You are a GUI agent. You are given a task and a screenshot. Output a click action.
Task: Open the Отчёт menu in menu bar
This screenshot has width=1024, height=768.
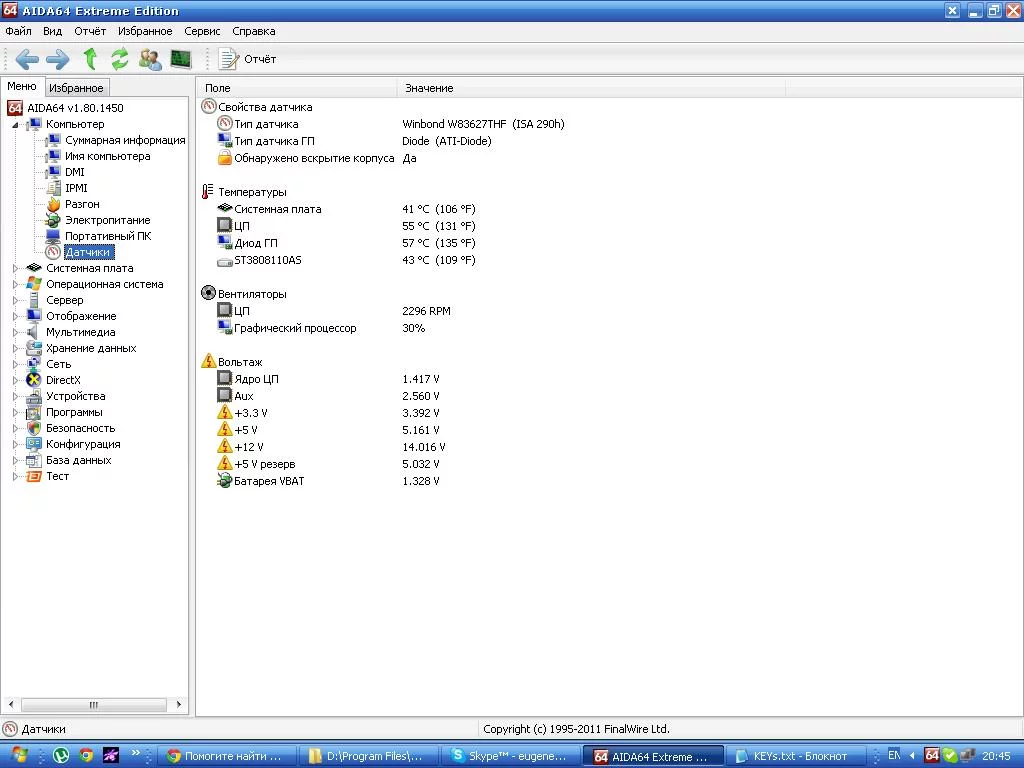pyautogui.click(x=90, y=31)
